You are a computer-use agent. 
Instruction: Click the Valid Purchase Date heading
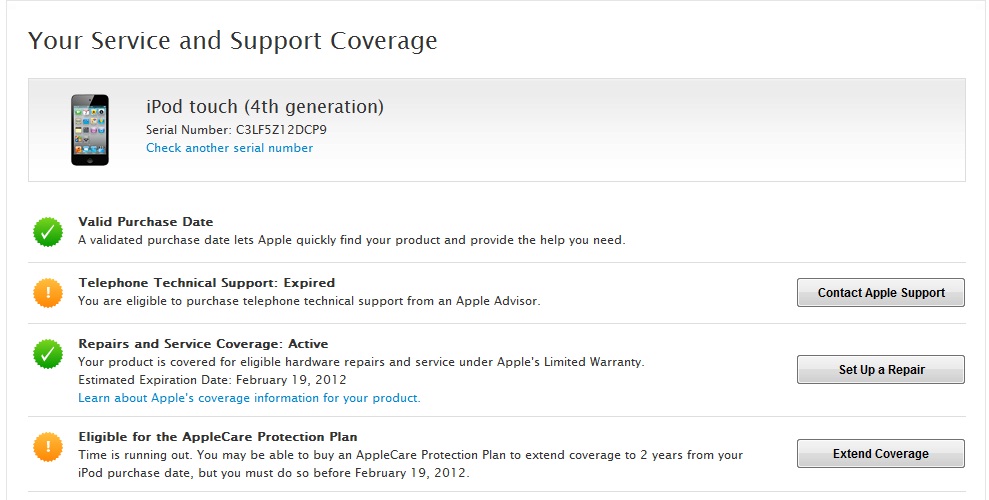click(146, 222)
